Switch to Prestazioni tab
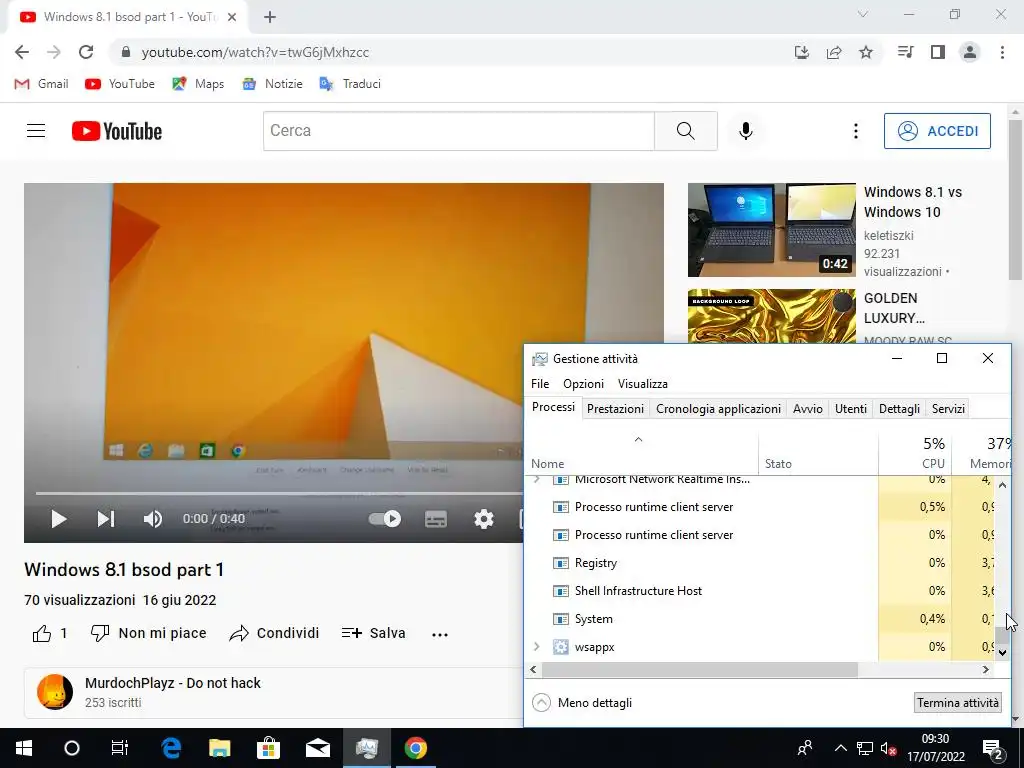1024x768 pixels. pyautogui.click(x=615, y=409)
